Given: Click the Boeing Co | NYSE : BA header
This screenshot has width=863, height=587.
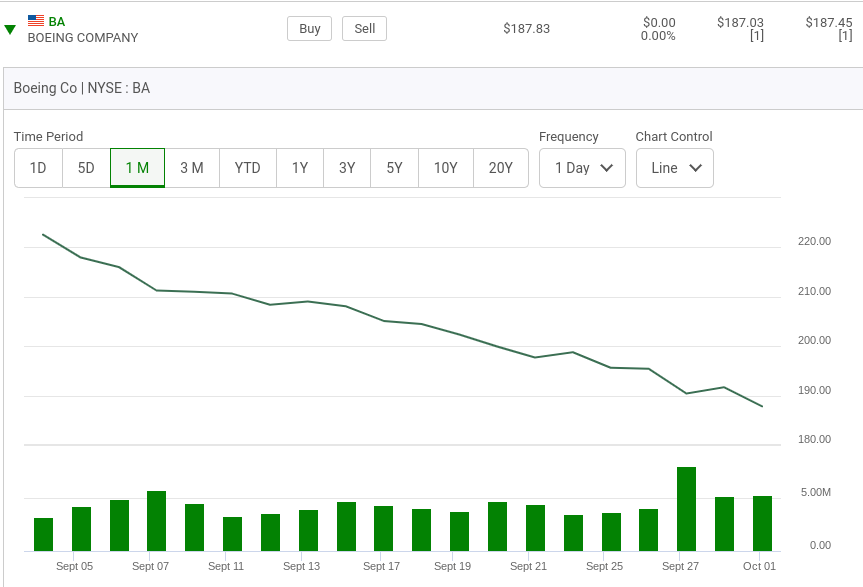Looking at the screenshot, I should pyautogui.click(x=82, y=88).
